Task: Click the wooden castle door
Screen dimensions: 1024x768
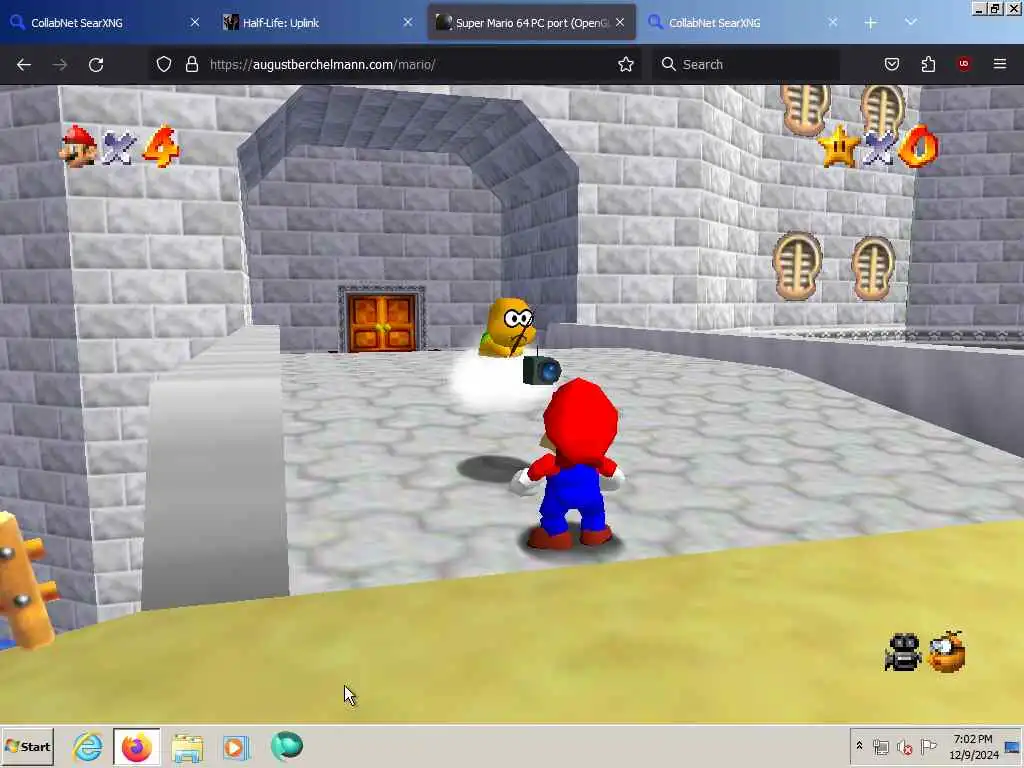Action: (x=382, y=323)
